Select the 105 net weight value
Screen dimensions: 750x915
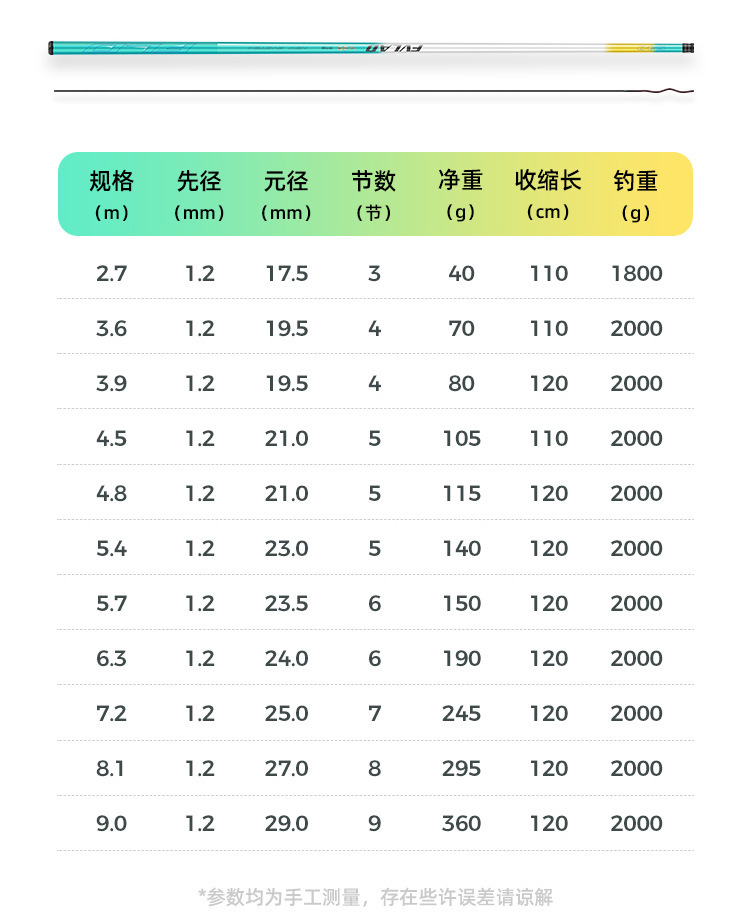pyautogui.click(x=461, y=438)
